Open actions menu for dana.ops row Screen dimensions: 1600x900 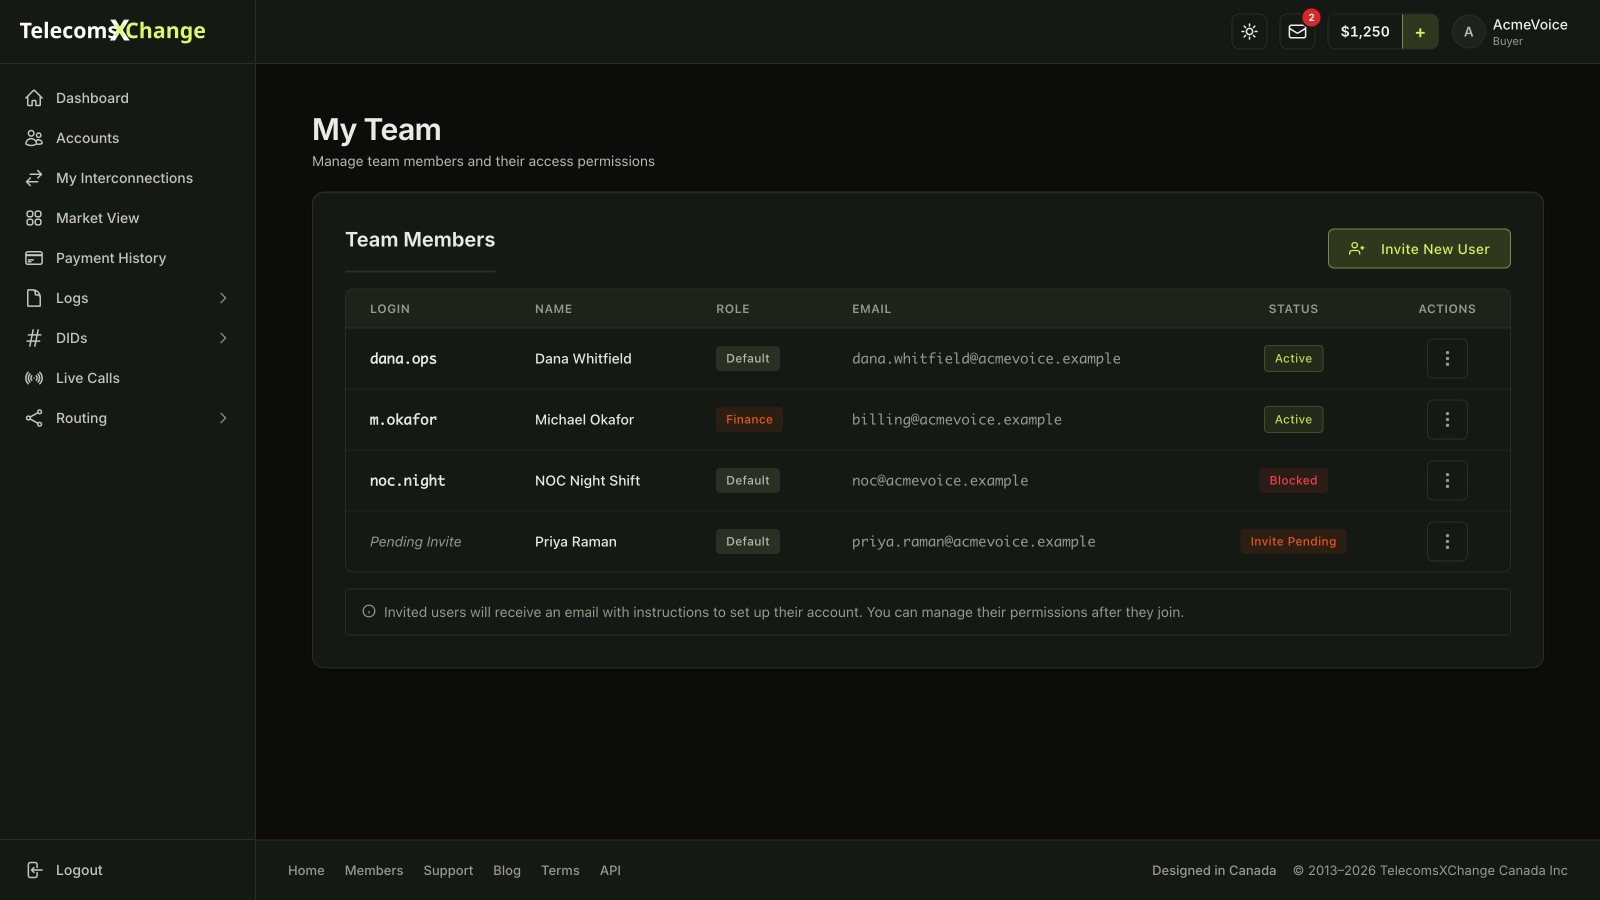[x=1447, y=359]
